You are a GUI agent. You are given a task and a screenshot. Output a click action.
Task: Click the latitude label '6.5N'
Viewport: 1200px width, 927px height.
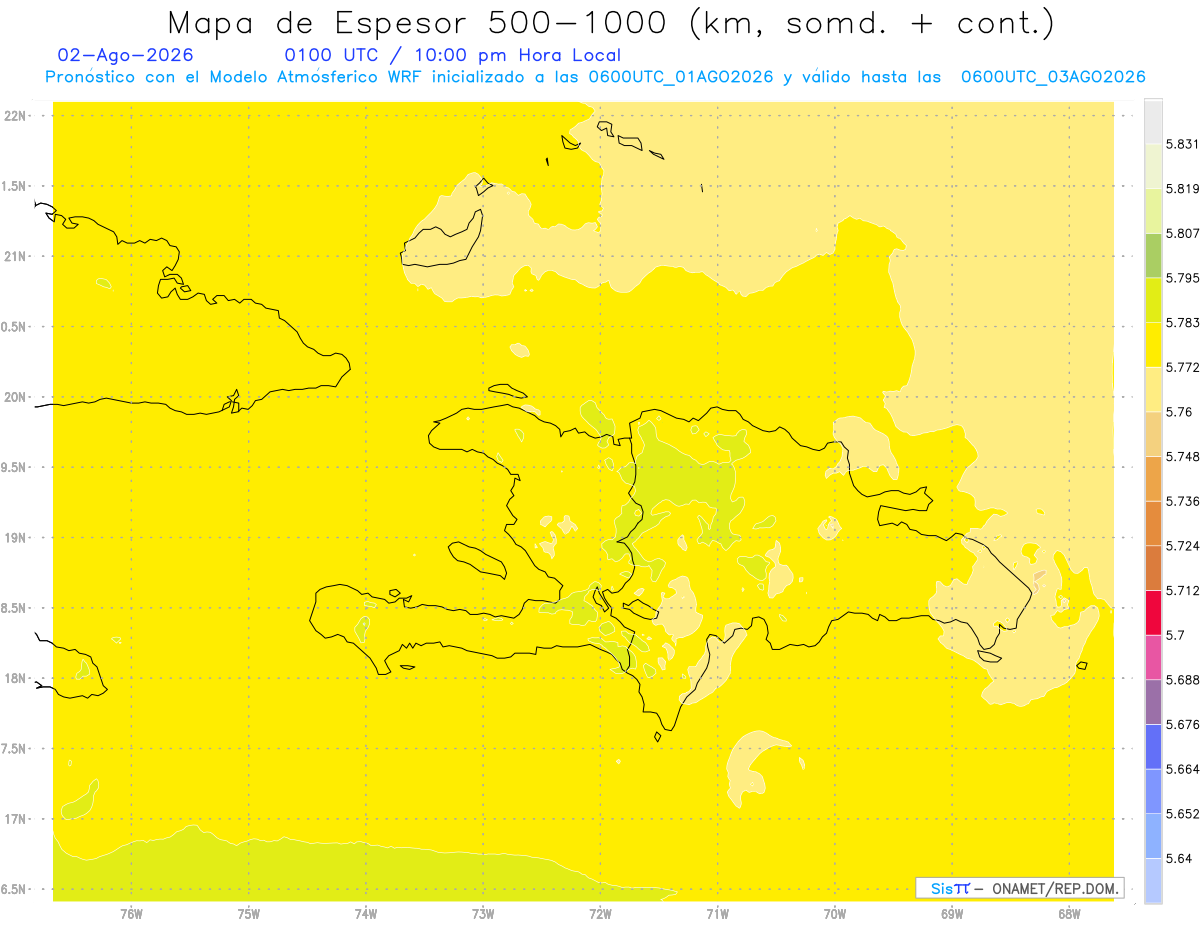tap(14, 889)
